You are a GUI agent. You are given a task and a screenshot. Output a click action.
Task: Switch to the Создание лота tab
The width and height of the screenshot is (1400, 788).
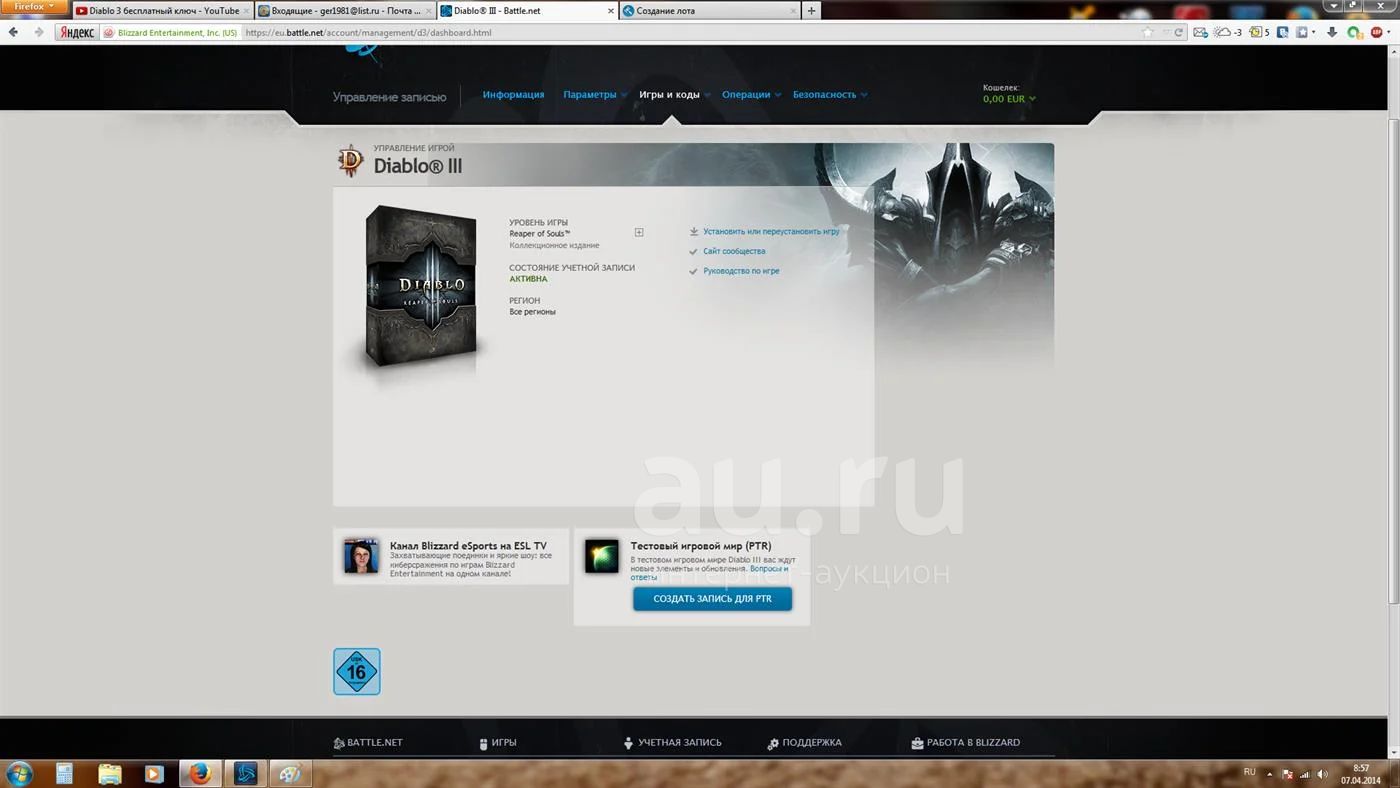point(710,11)
